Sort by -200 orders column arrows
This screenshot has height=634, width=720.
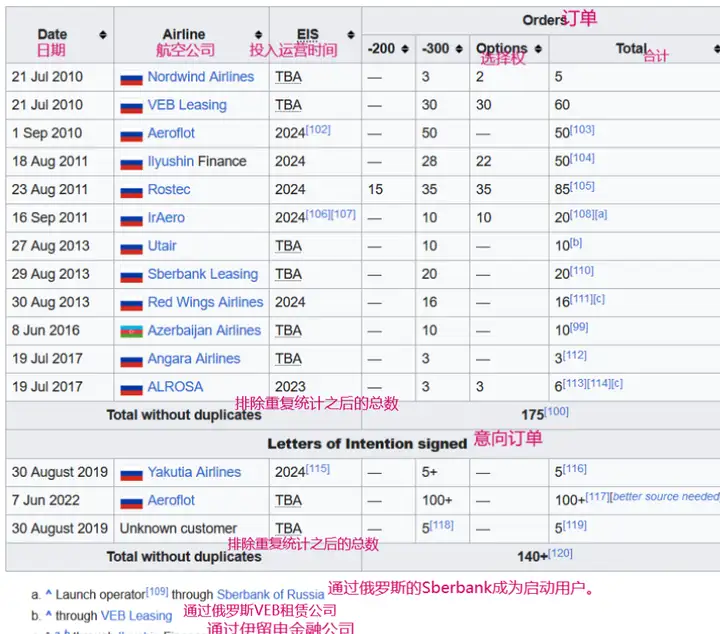click(x=405, y=49)
